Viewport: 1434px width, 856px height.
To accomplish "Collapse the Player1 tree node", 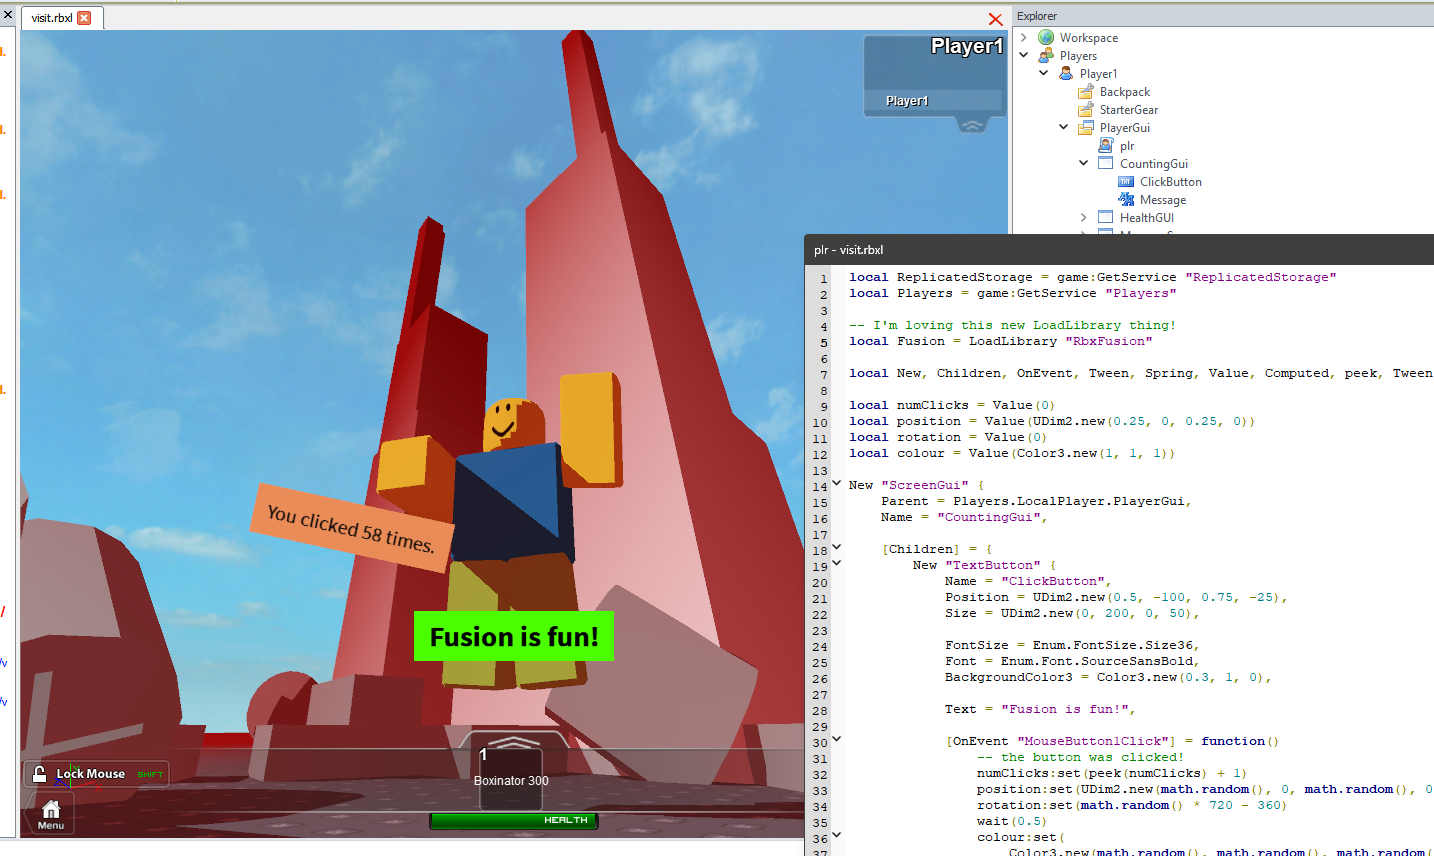I will (x=1044, y=73).
